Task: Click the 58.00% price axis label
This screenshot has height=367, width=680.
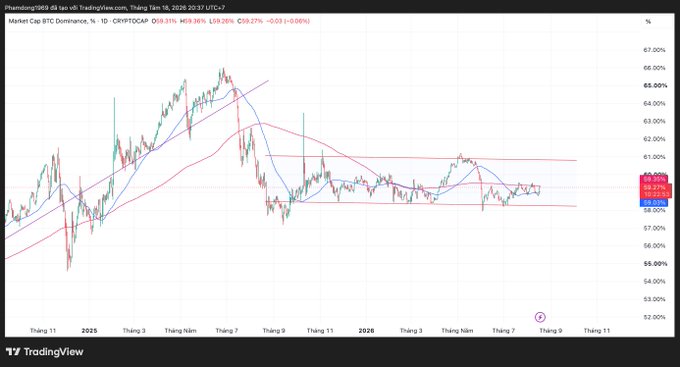Action: click(654, 210)
